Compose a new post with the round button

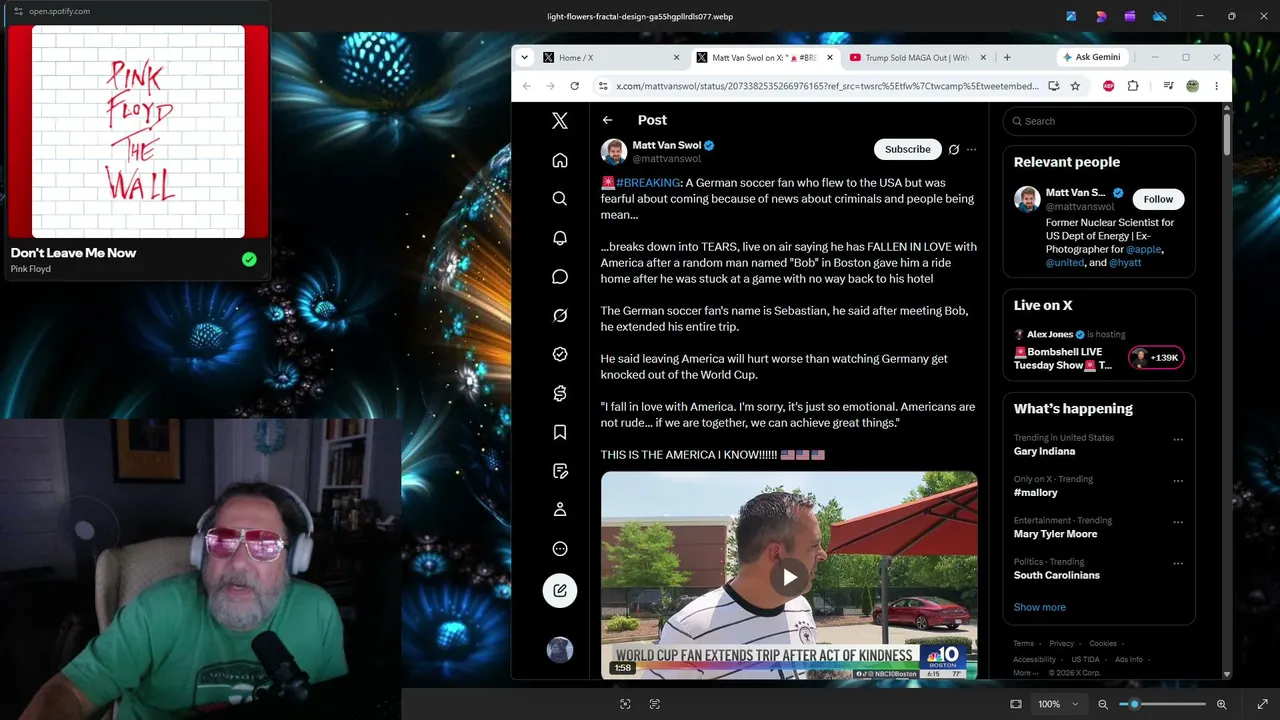(560, 590)
